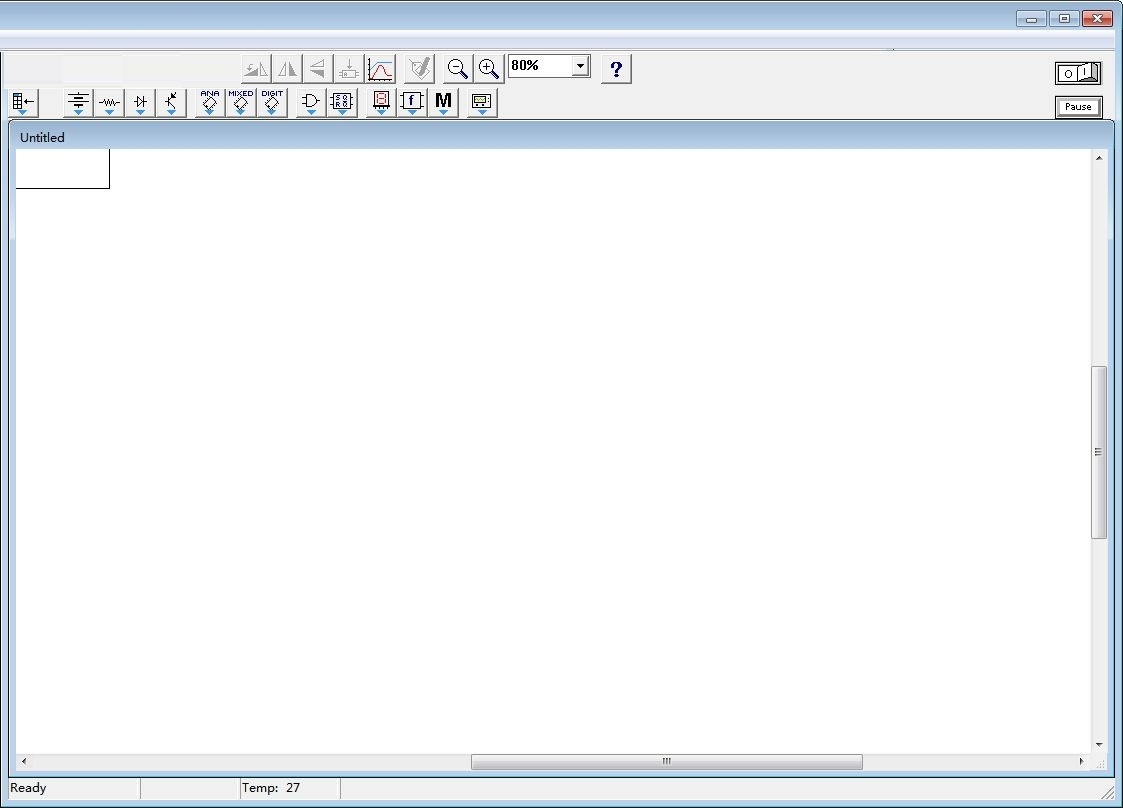Click the zoom out magnifier
The height and width of the screenshot is (808, 1123).
[x=457, y=69]
